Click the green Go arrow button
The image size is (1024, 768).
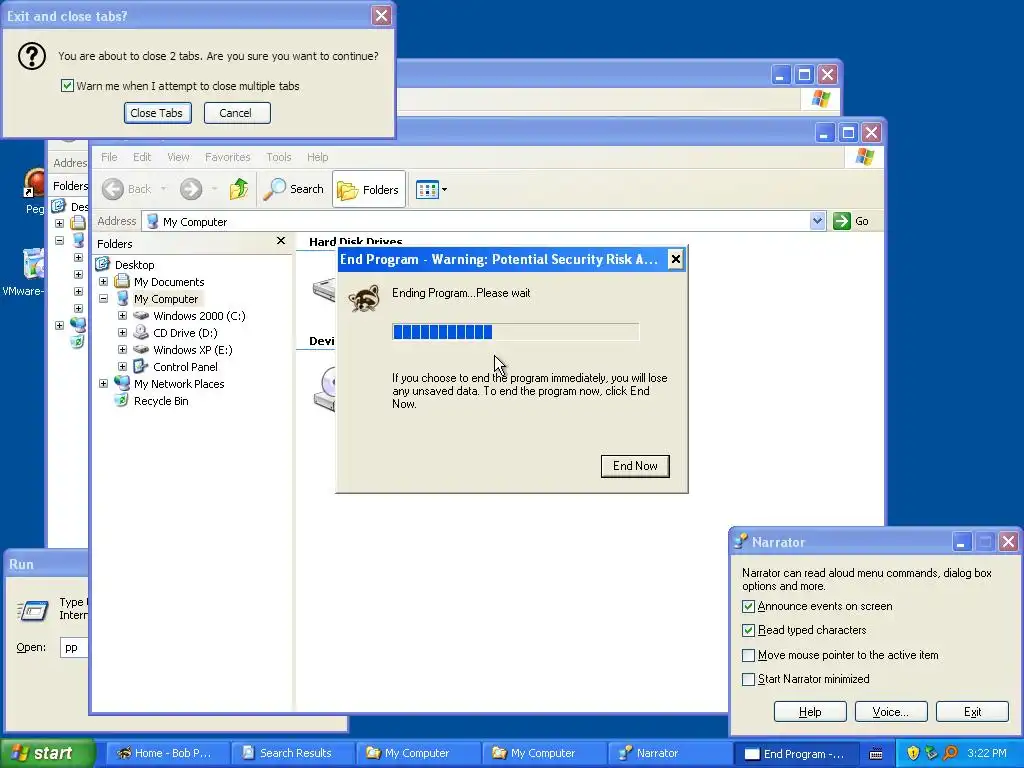[842, 221]
